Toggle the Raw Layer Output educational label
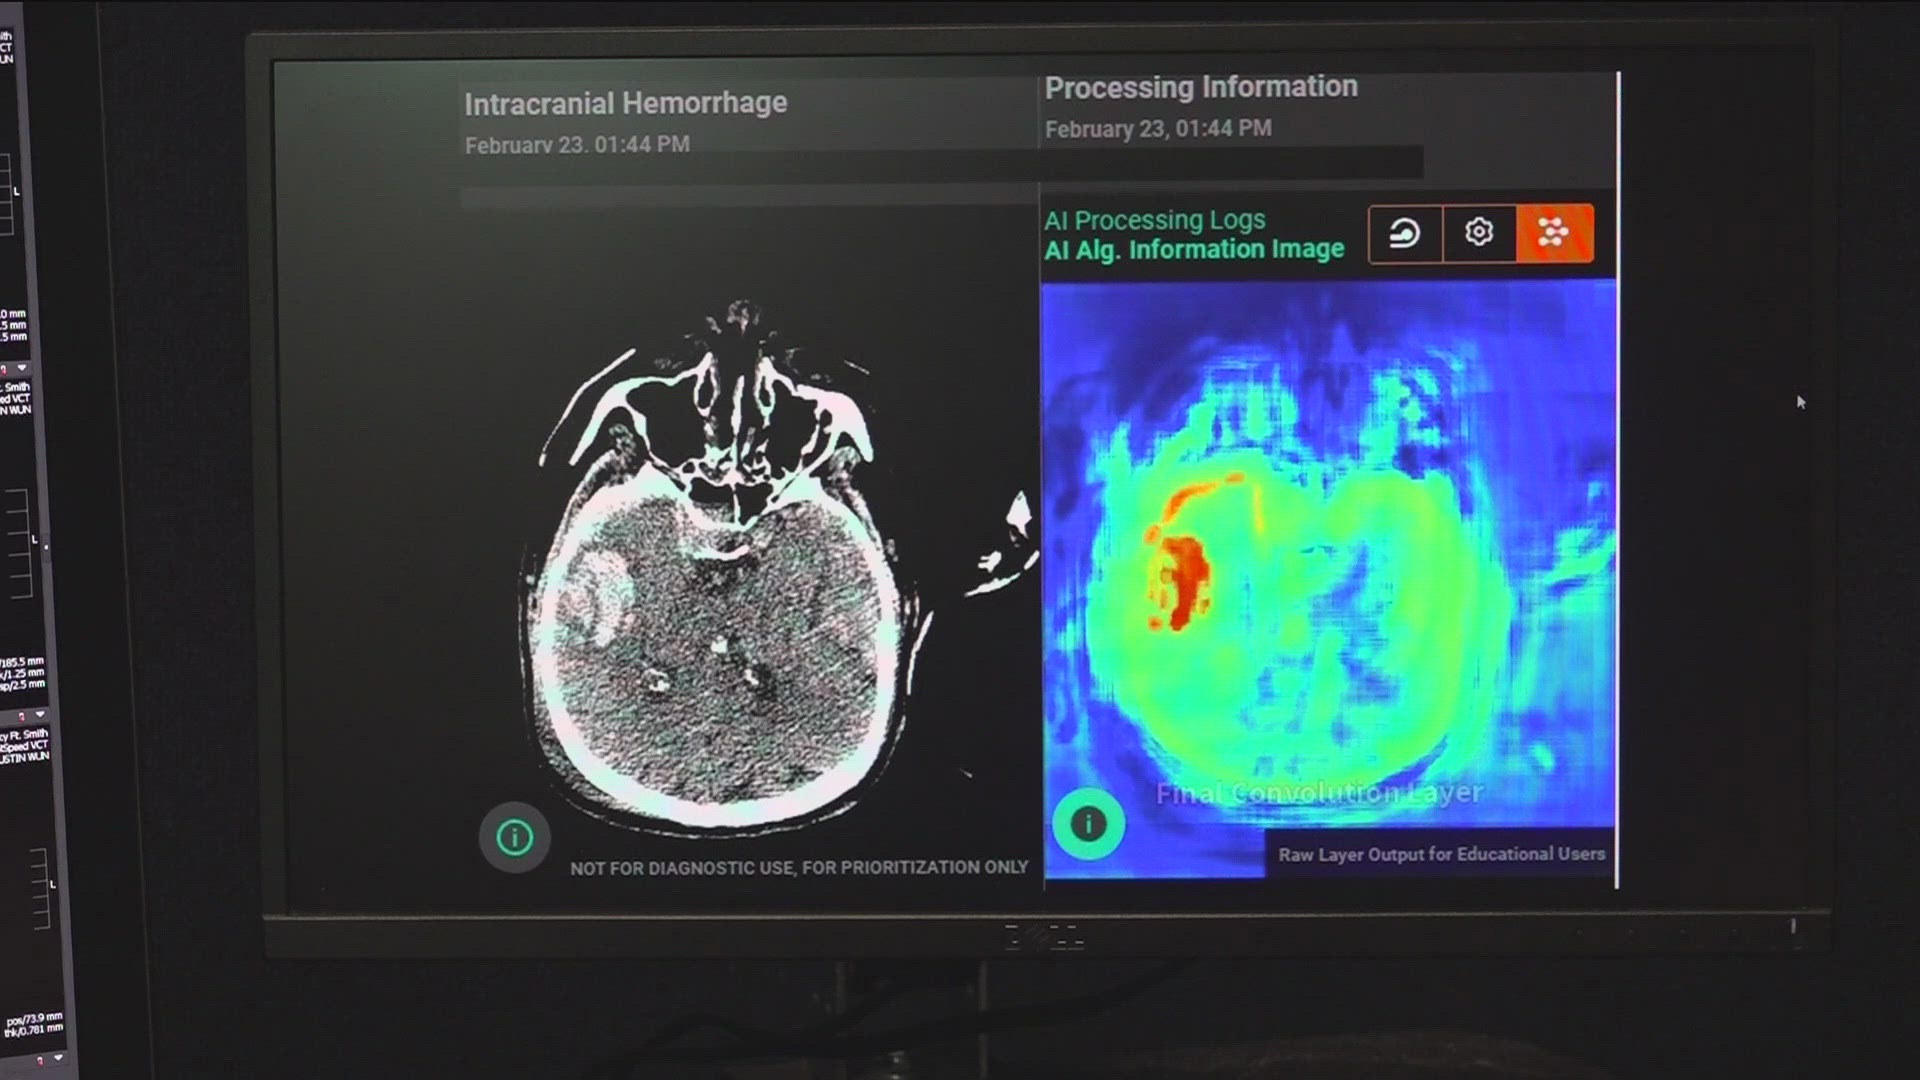Viewport: 1920px width, 1080px height. pyautogui.click(x=1441, y=854)
